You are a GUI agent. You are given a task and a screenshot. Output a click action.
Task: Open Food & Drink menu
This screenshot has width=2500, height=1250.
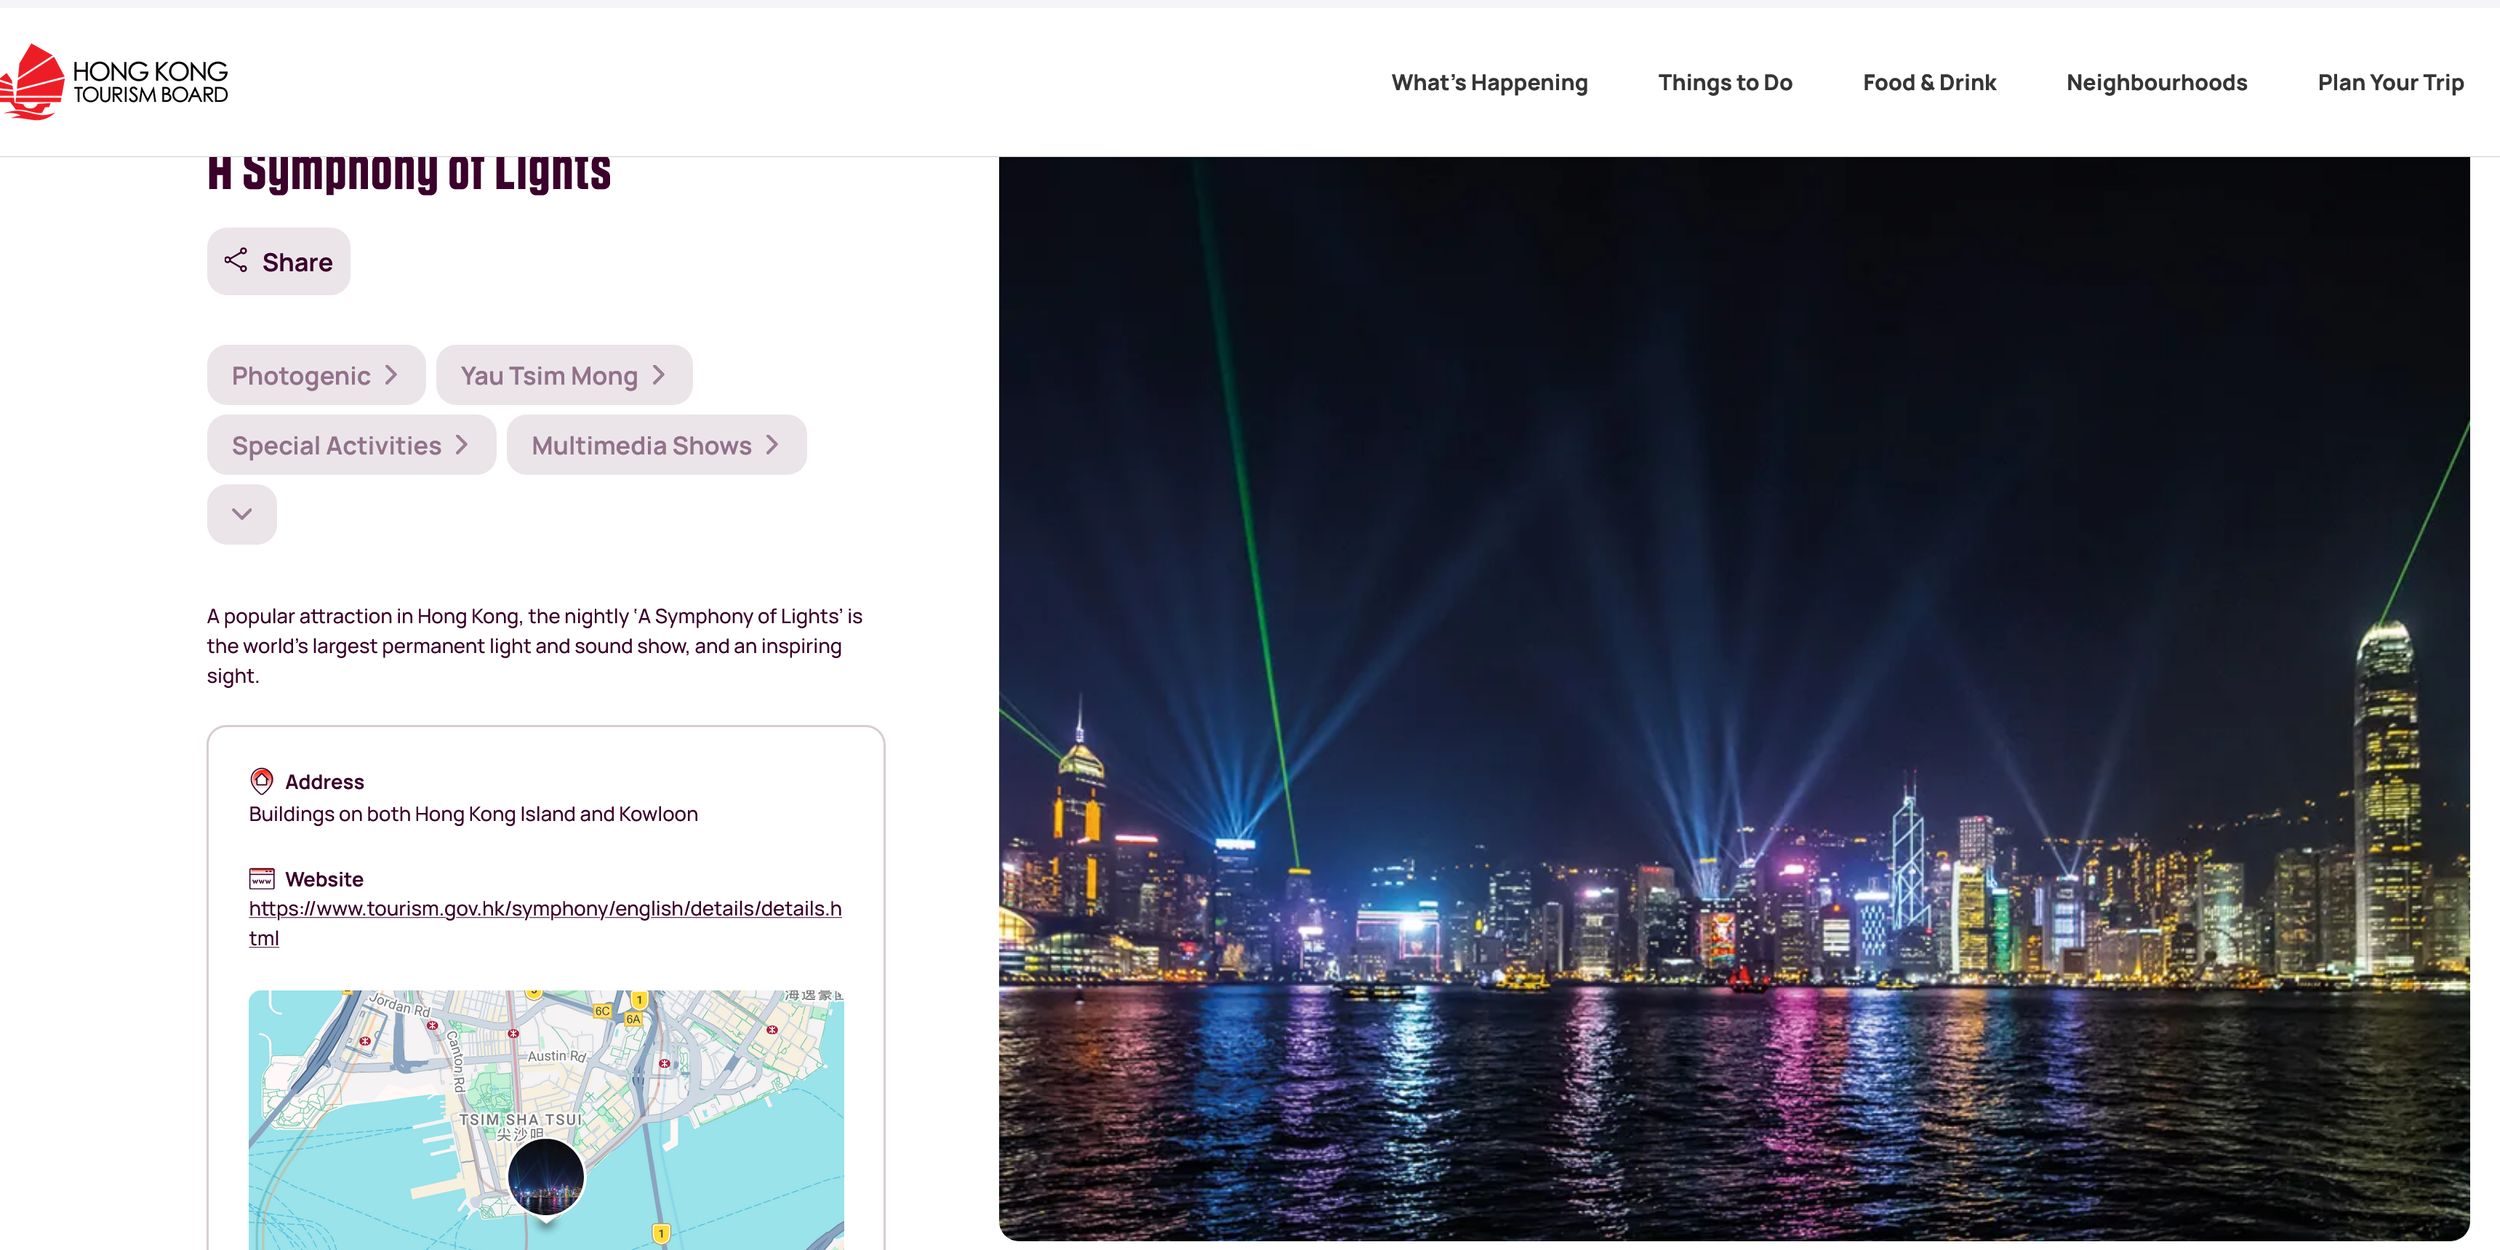(1928, 82)
